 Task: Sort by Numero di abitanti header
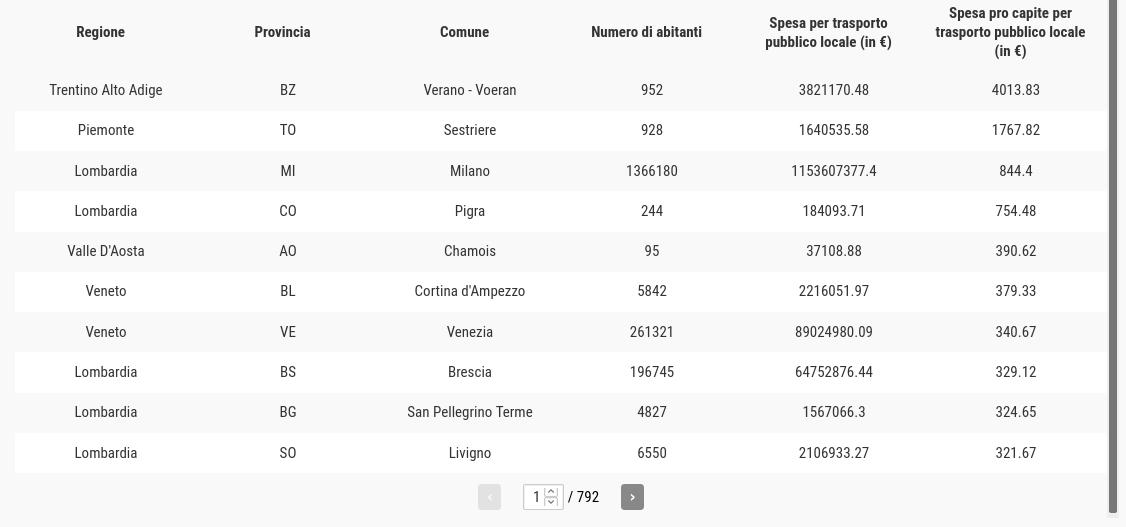[x=646, y=32]
